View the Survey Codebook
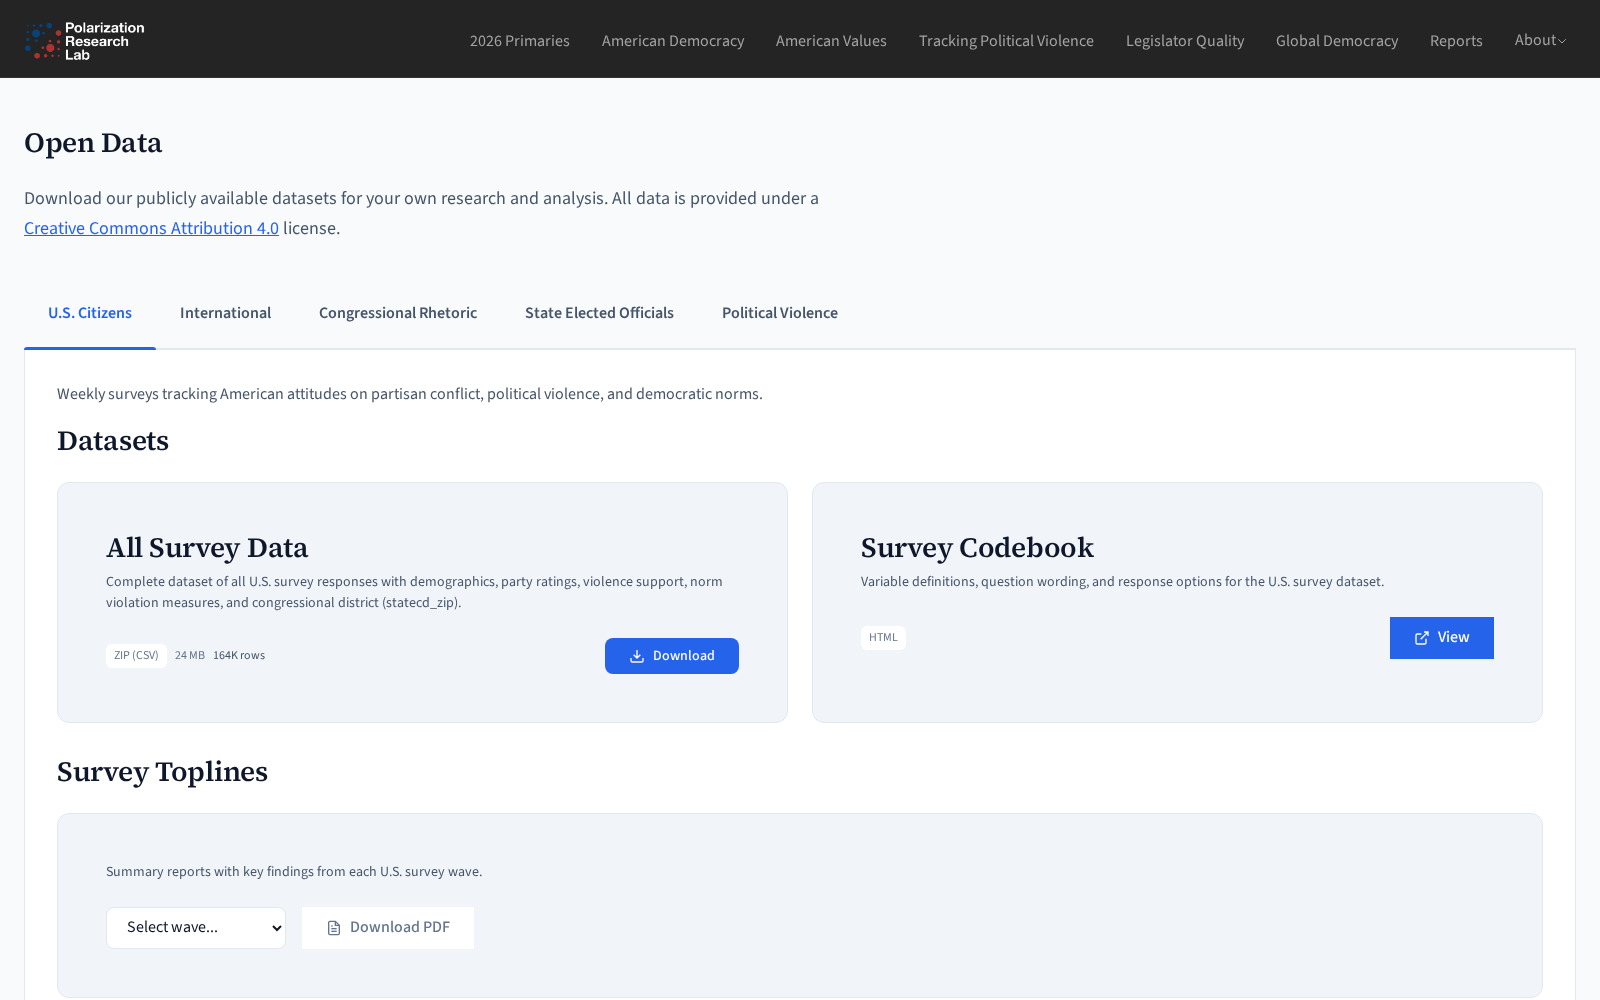1600x1000 pixels. click(1442, 638)
